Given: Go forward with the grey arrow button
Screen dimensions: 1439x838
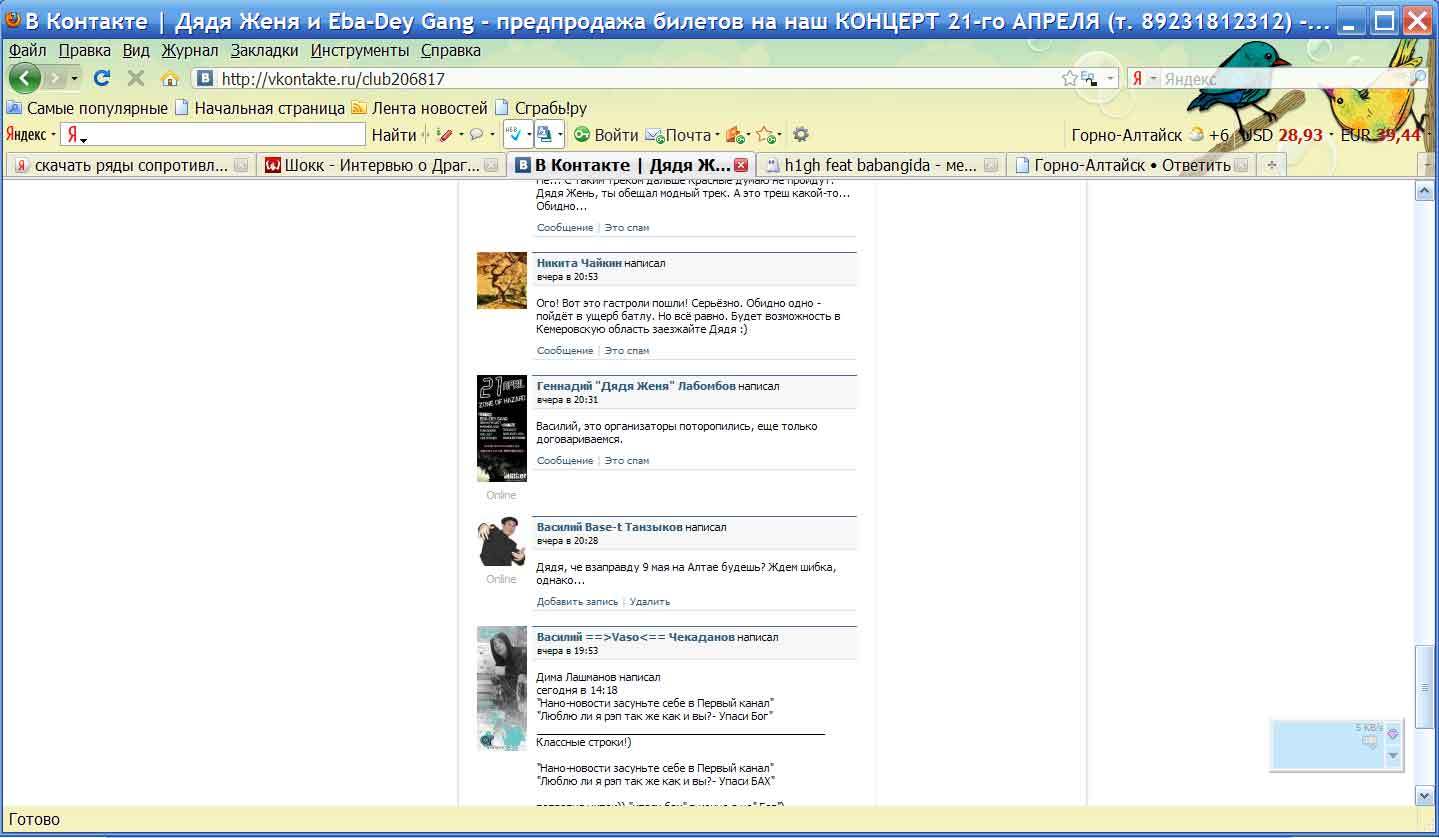Looking at the screenshot, I should click(55, 78).
